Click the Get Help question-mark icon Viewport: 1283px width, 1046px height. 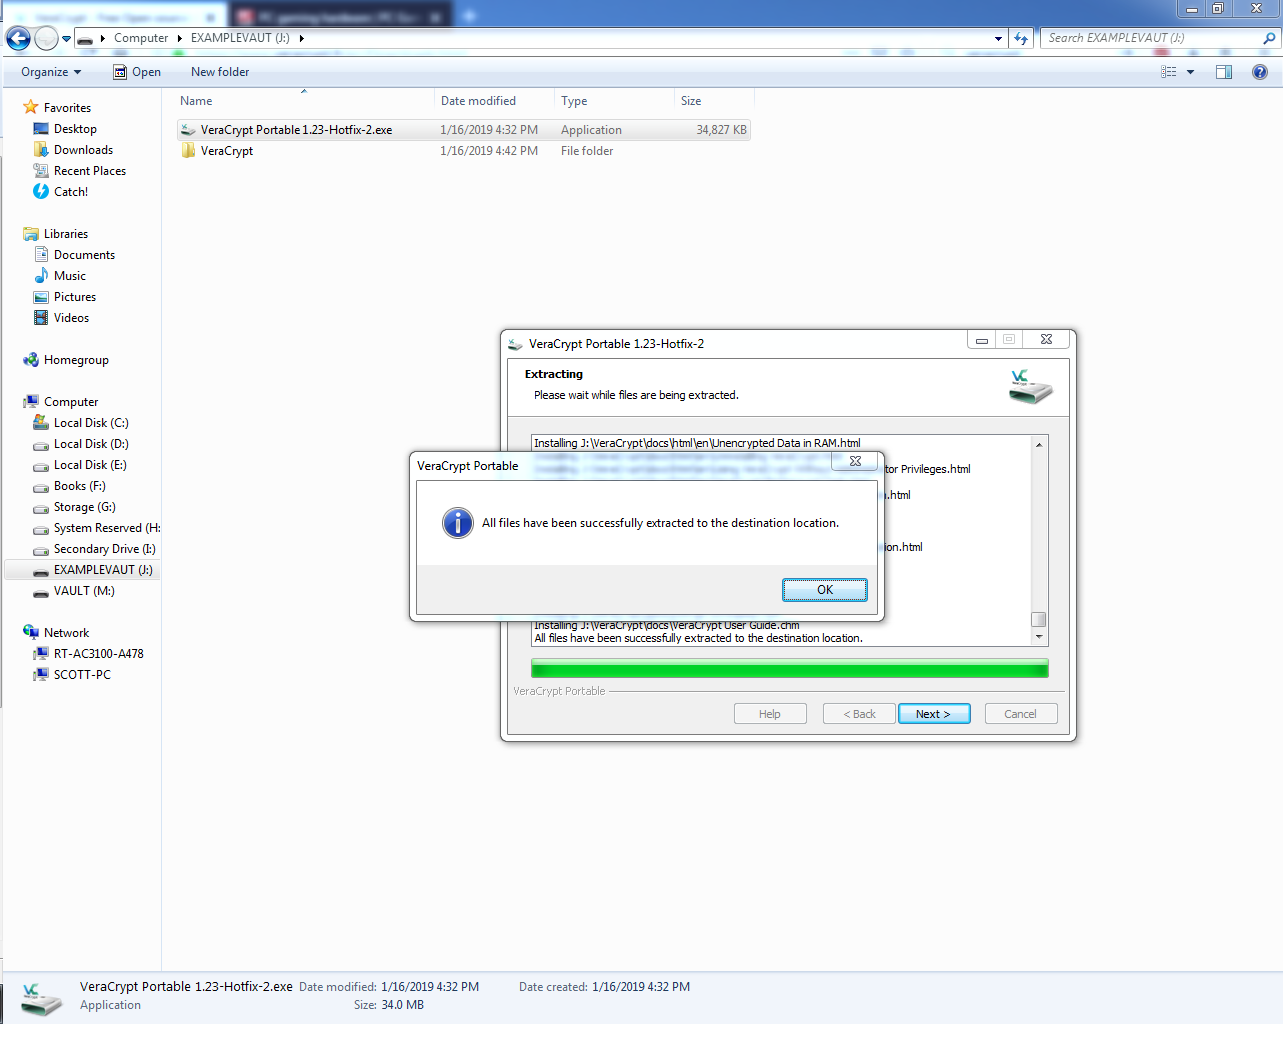click(x=1257, y=71)
